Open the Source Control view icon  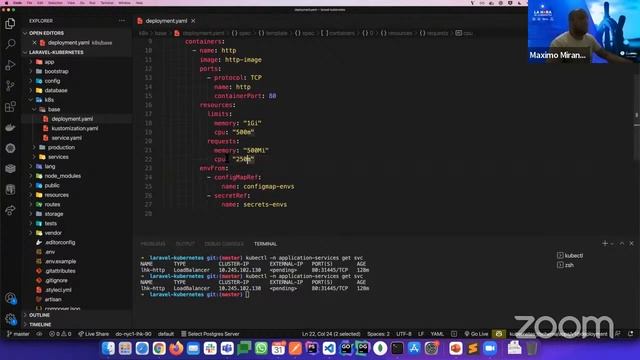(x=10, y=86)
